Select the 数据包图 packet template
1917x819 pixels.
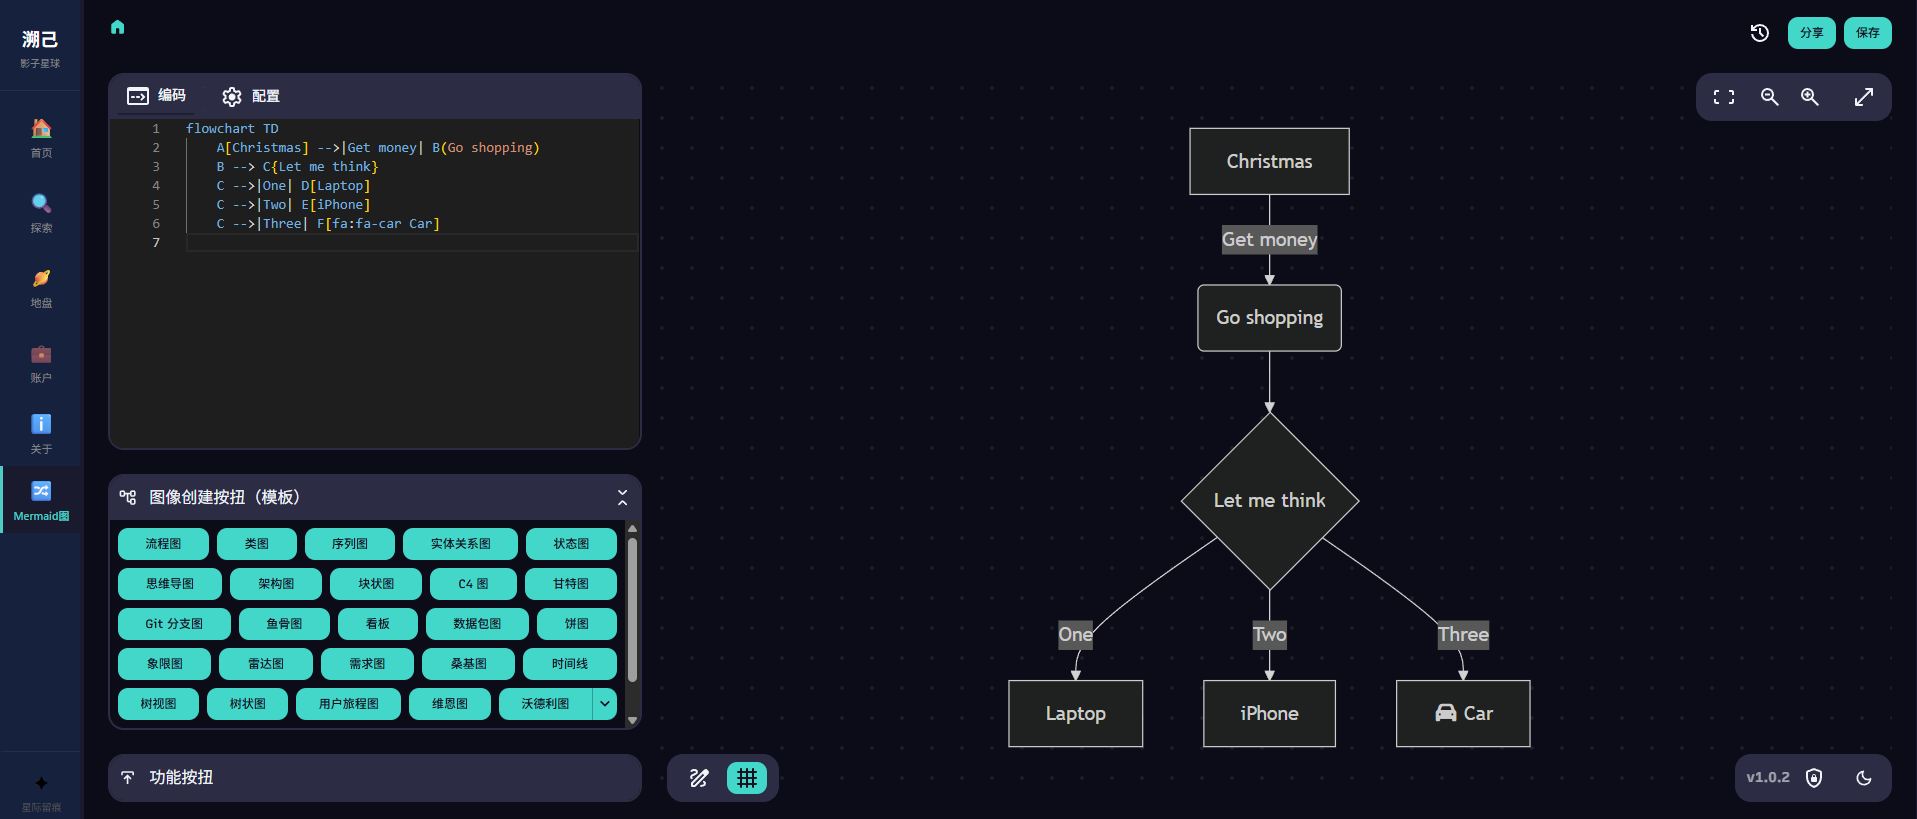point(477,624)
